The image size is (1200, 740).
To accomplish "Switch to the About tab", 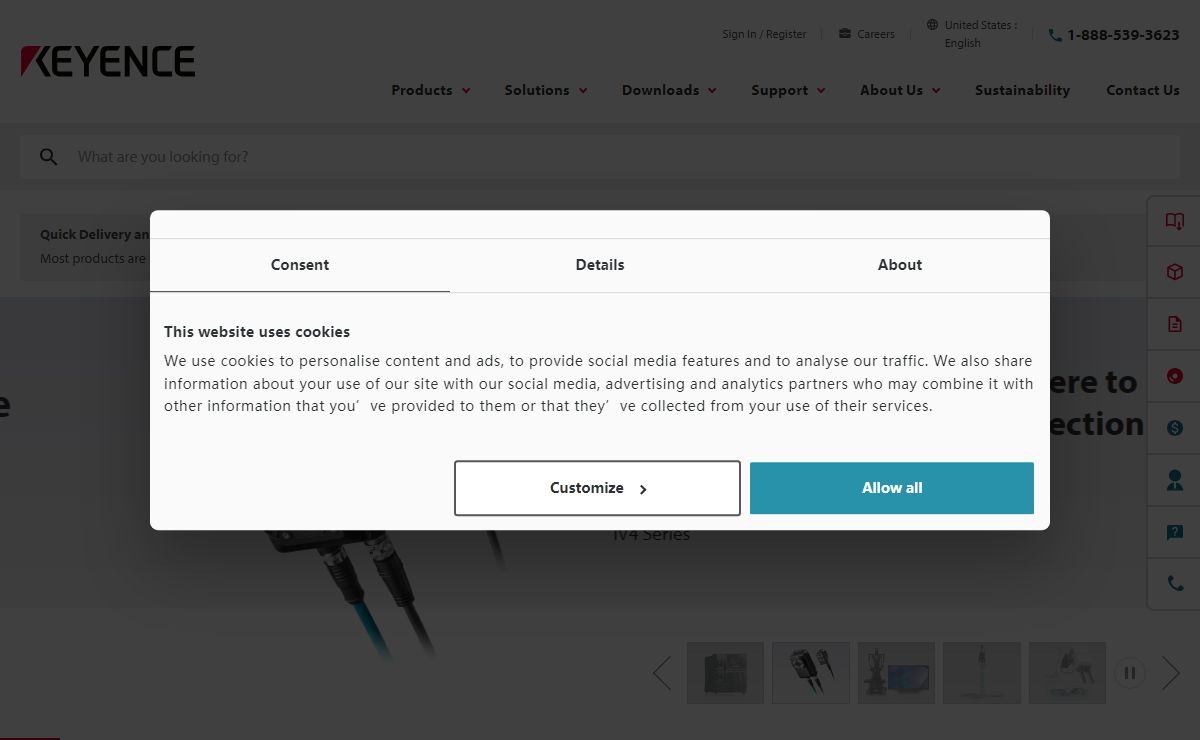I will [900, 265].
